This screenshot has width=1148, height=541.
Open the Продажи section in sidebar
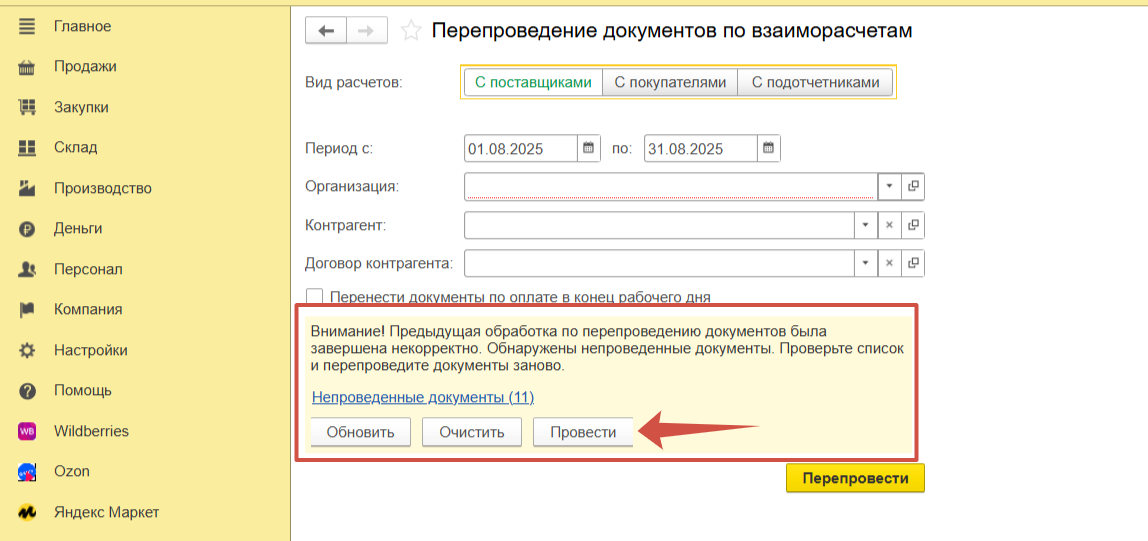[x=85, y=66]
